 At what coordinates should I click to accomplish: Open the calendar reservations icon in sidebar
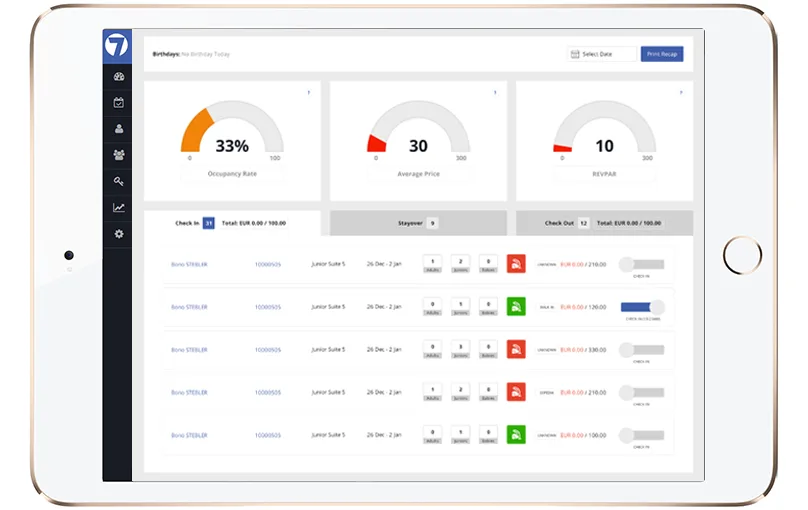119,103
